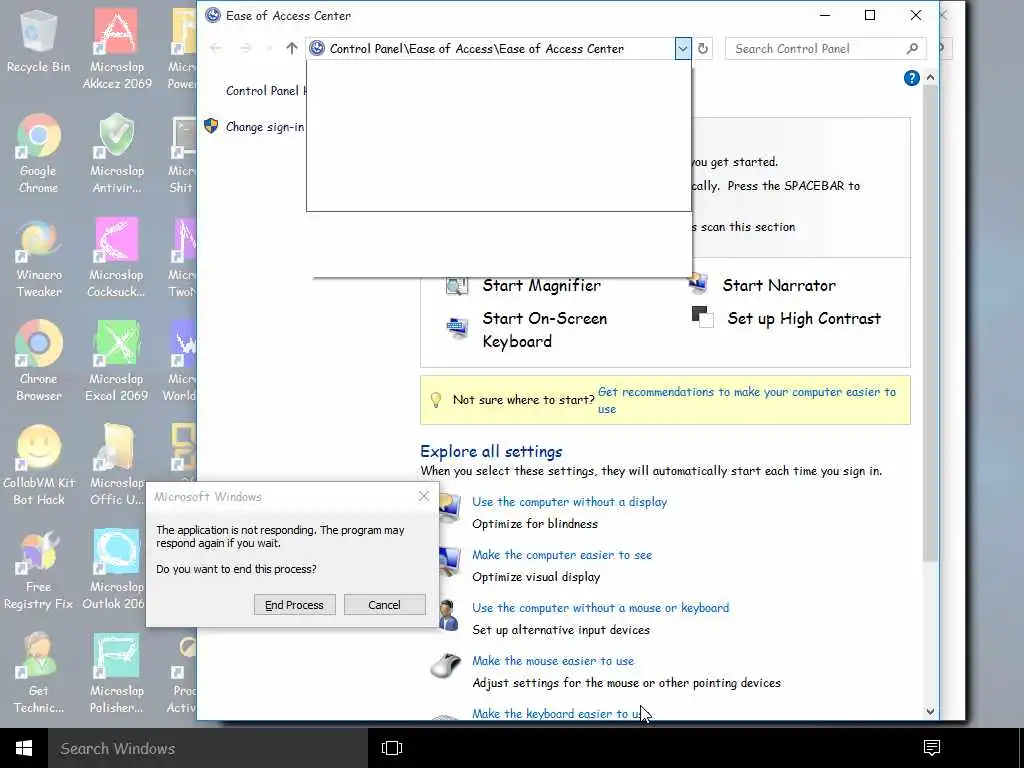The width and height of the screenshot is (1024, 768).
Task: Open Change sign-in settings link
Action: (x=264, y=127)
